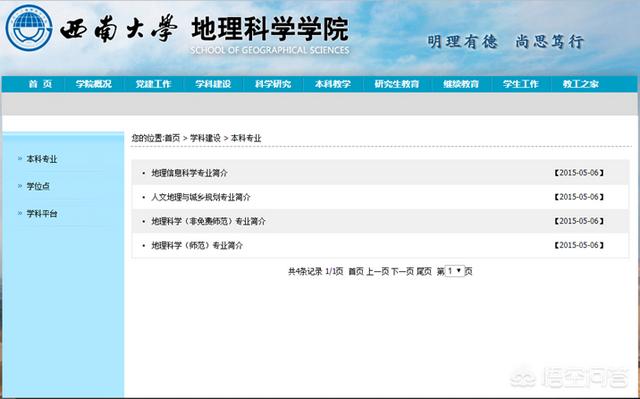Open the 科学研究 navigation item
Viewport: 640px width, 399px height.
pos(273,84)
